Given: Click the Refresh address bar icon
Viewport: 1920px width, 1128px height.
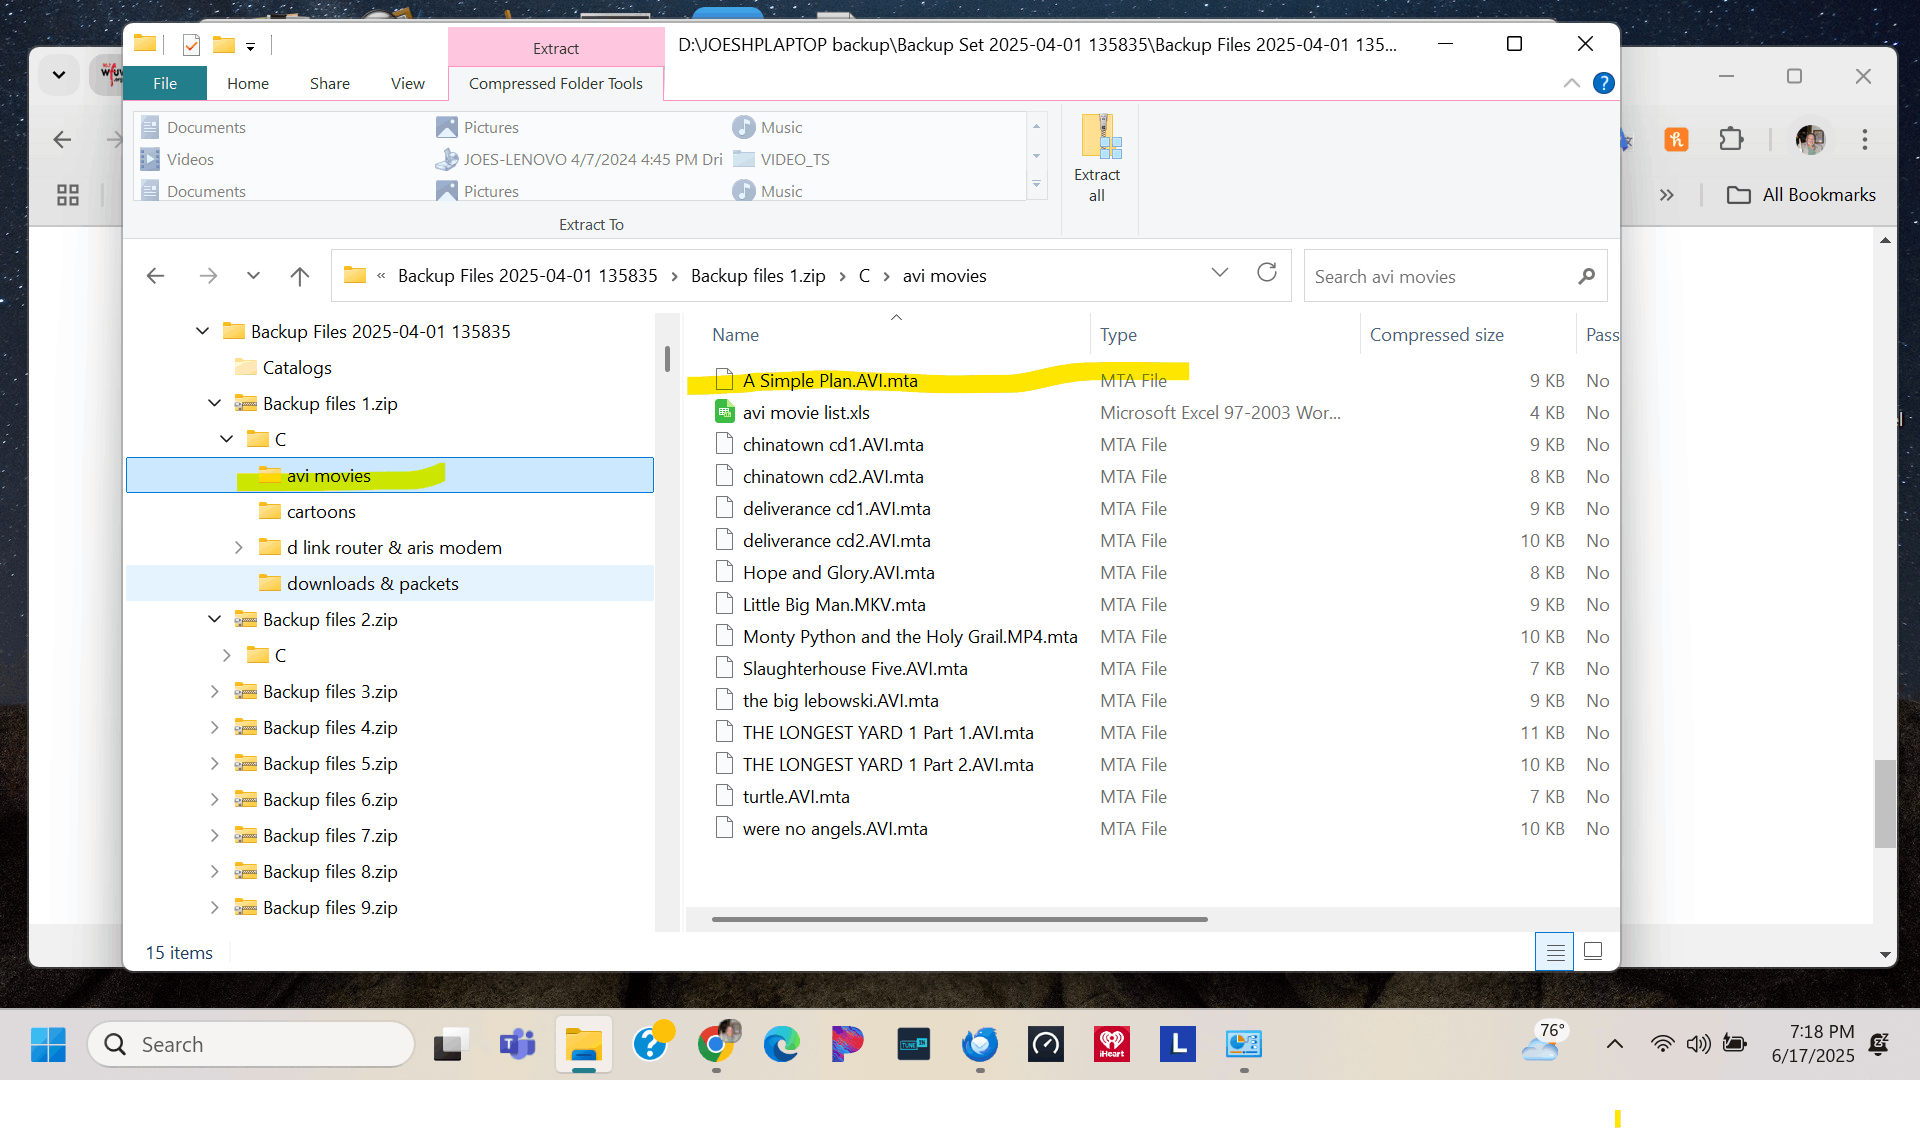Looking at the screenshot, I should coord(1267,274).
